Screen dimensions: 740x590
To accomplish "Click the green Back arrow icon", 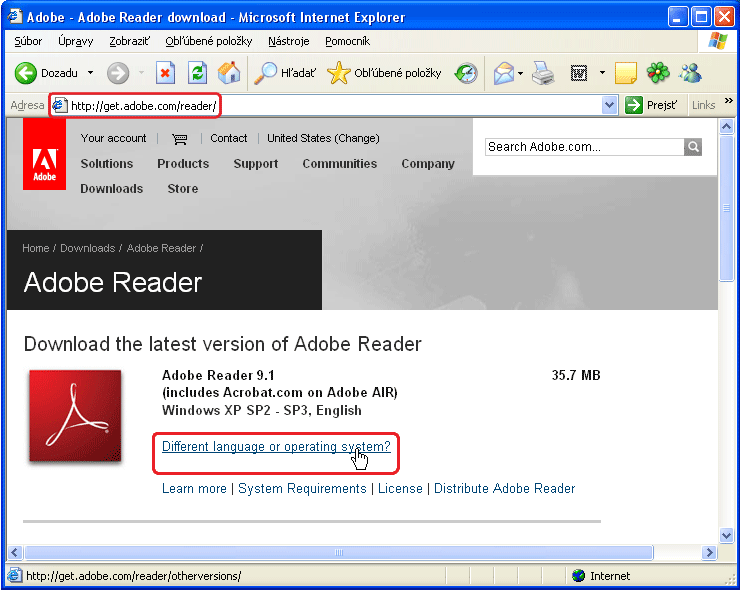I will [x=25, y=73].
